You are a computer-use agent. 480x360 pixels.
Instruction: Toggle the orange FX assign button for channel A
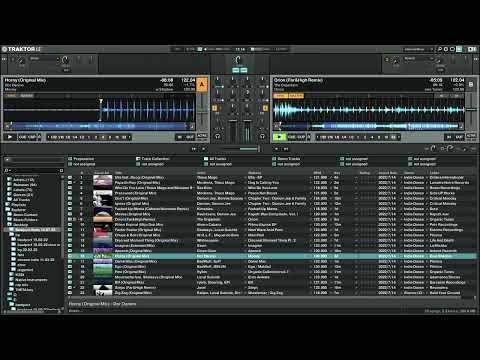click(x=215, y=108)
